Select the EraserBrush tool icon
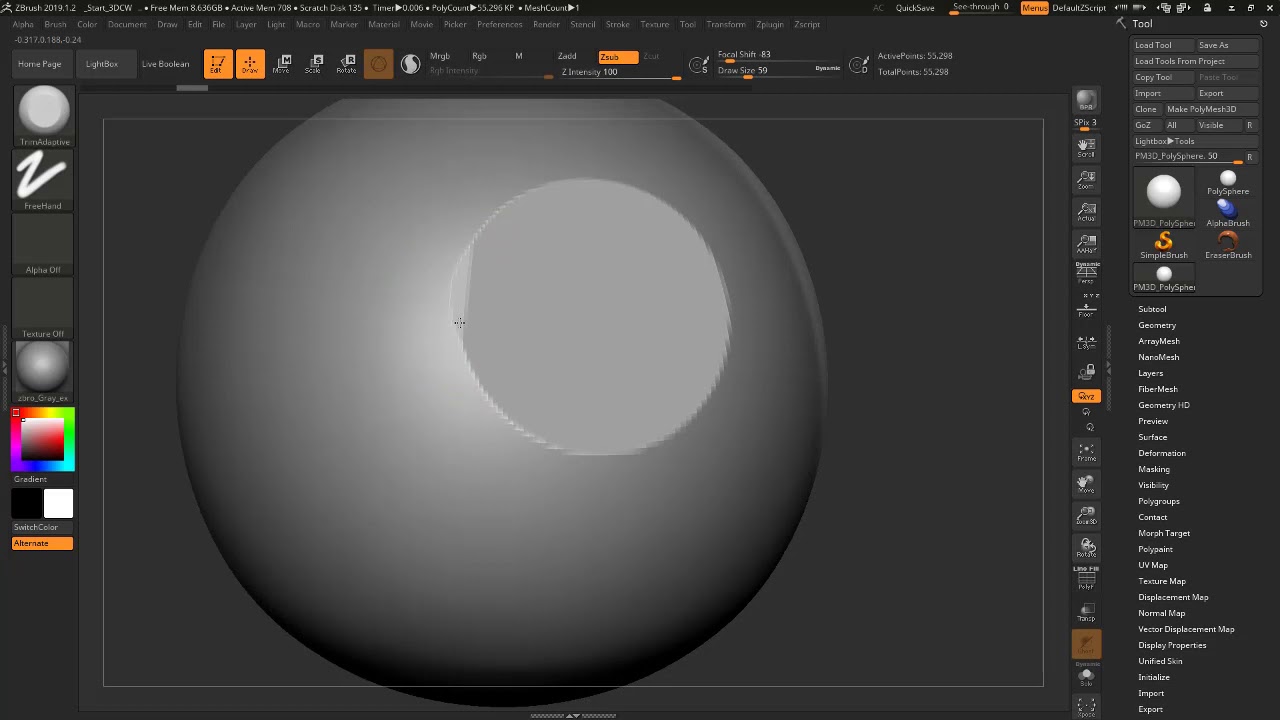The height and width of the screenshot is (720, 1280). (x=1228, y=245)
